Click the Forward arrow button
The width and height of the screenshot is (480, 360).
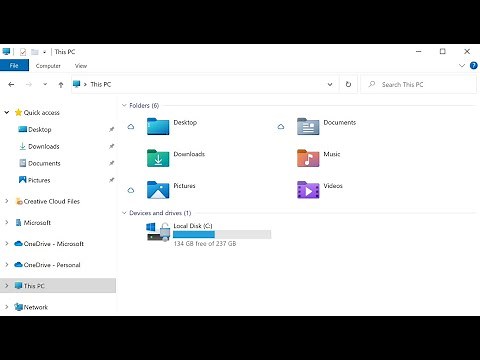coord(29,85)
